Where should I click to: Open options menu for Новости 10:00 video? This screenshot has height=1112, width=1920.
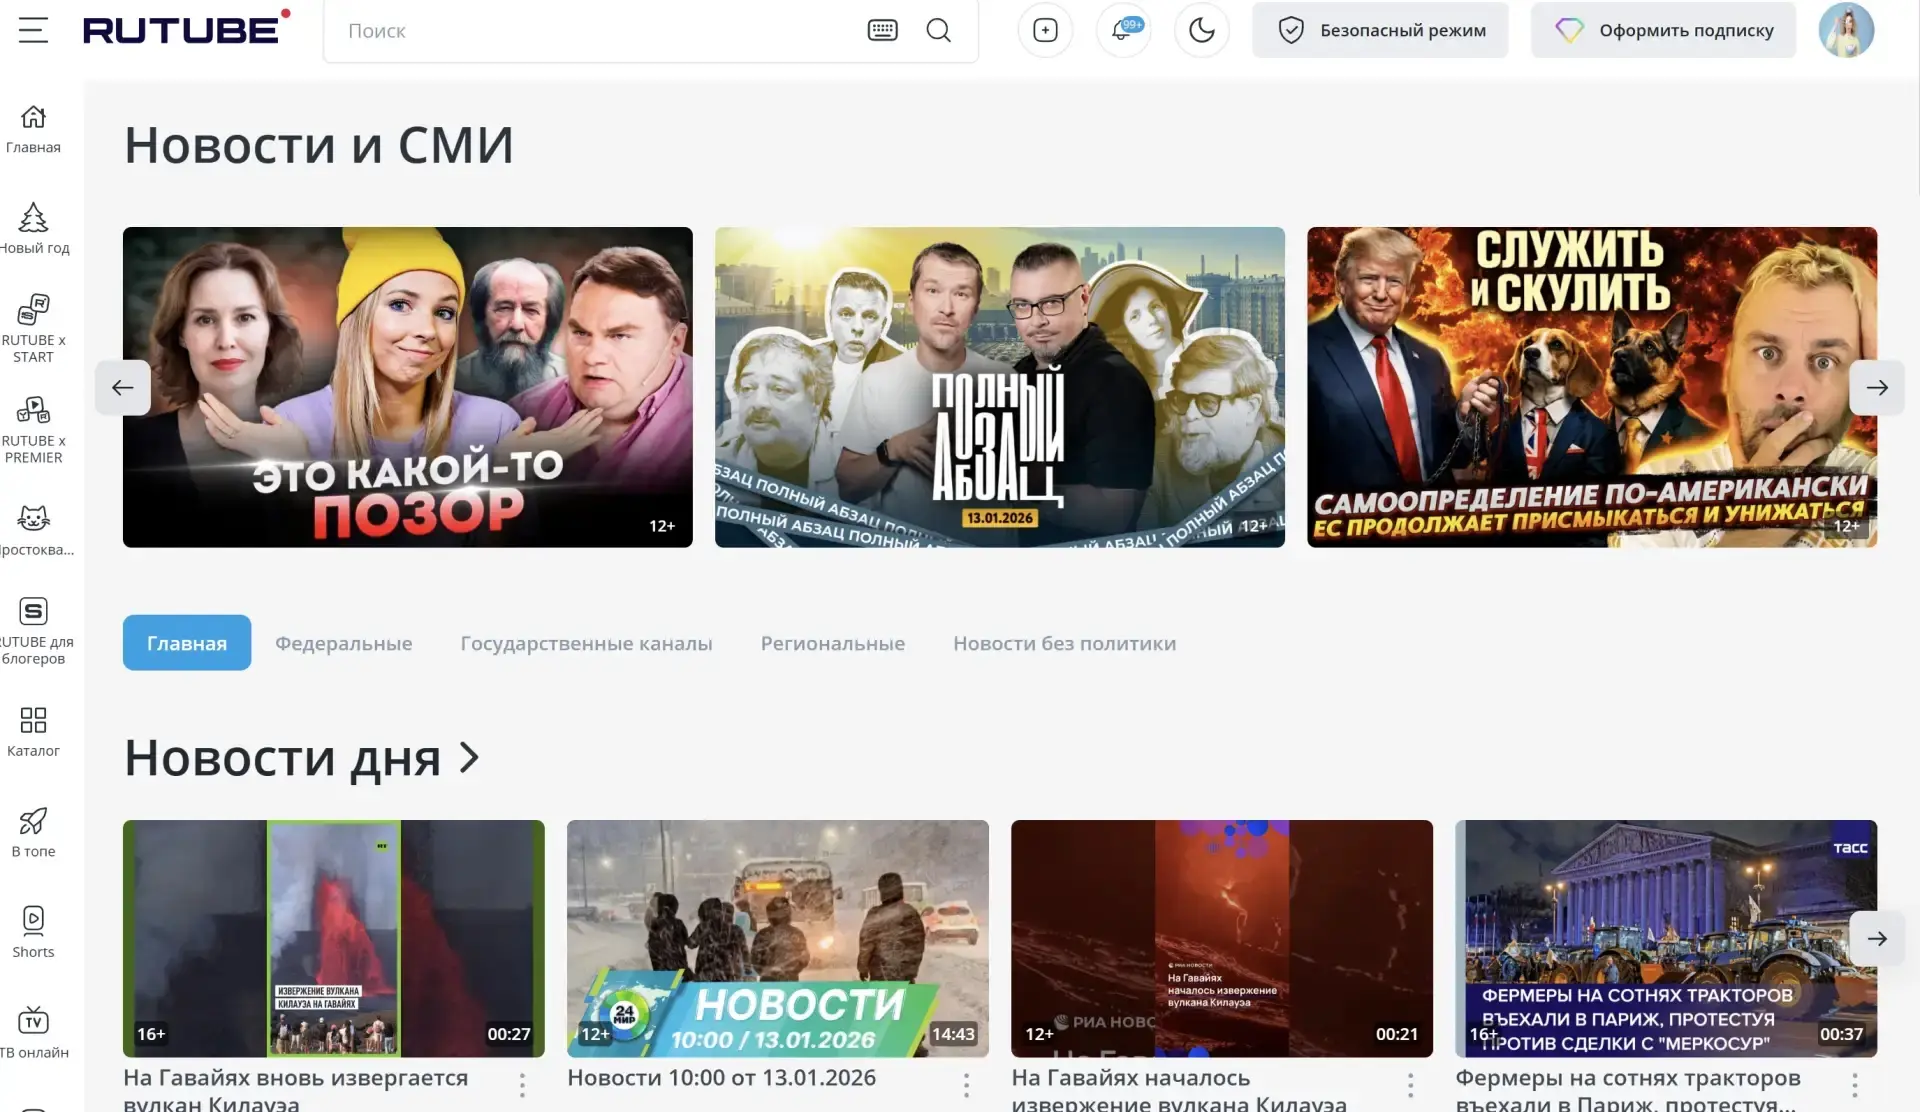(x=966, y=1084)
